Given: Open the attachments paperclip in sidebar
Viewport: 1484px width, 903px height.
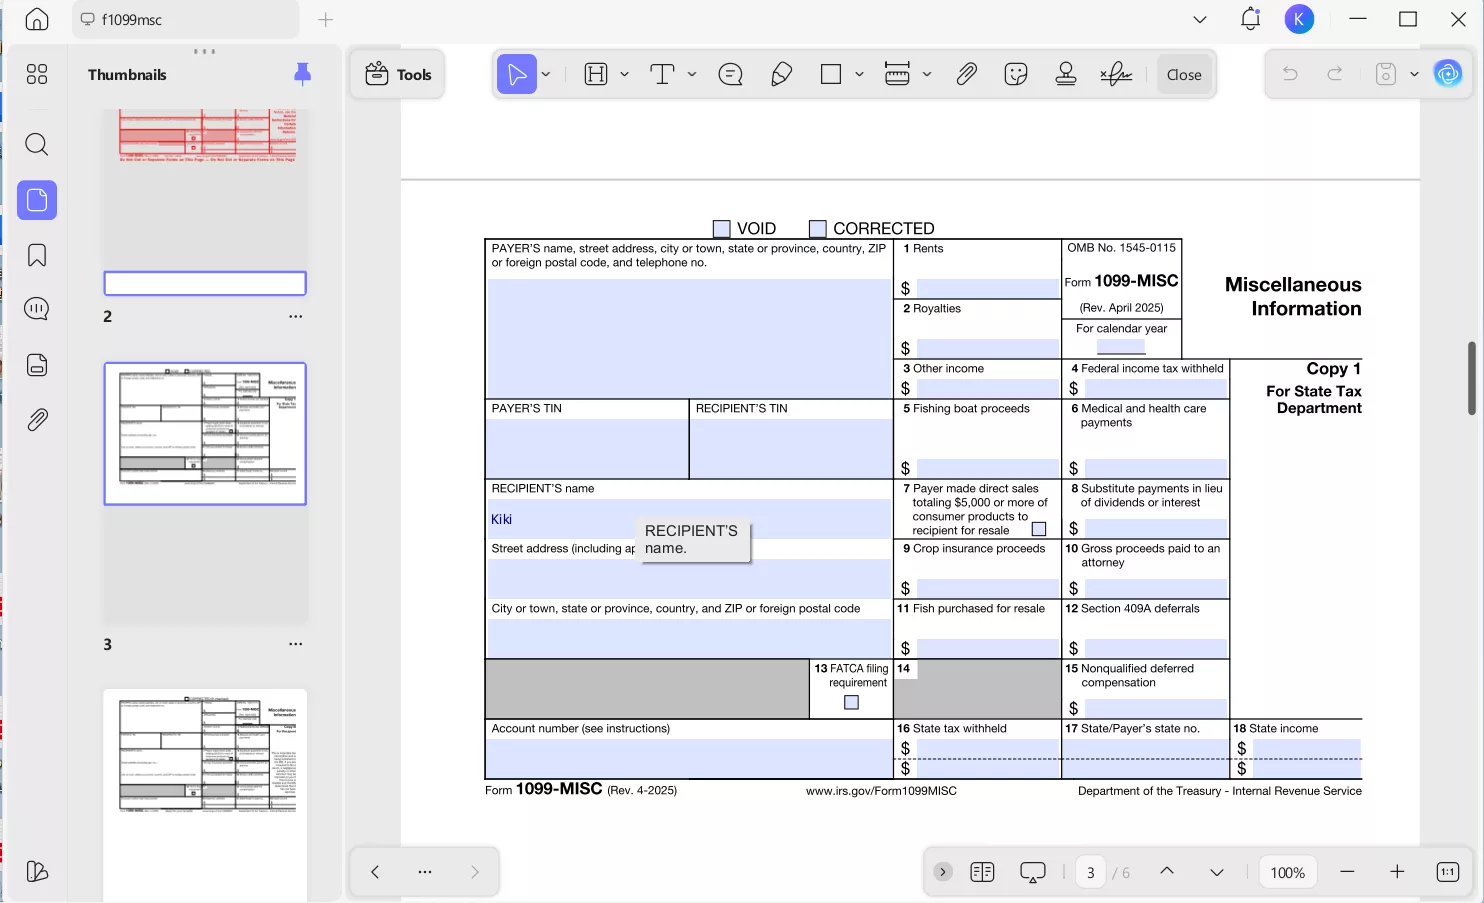Looking at the screenshot, I should coord(37,420).
